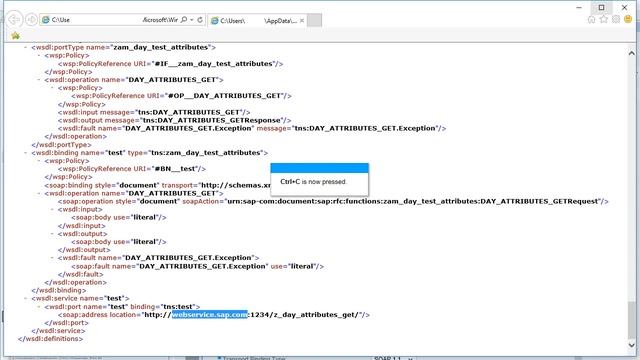
Task: Click "tns:zam_day_test_attributes" binding type value
Action: [207, 153]
